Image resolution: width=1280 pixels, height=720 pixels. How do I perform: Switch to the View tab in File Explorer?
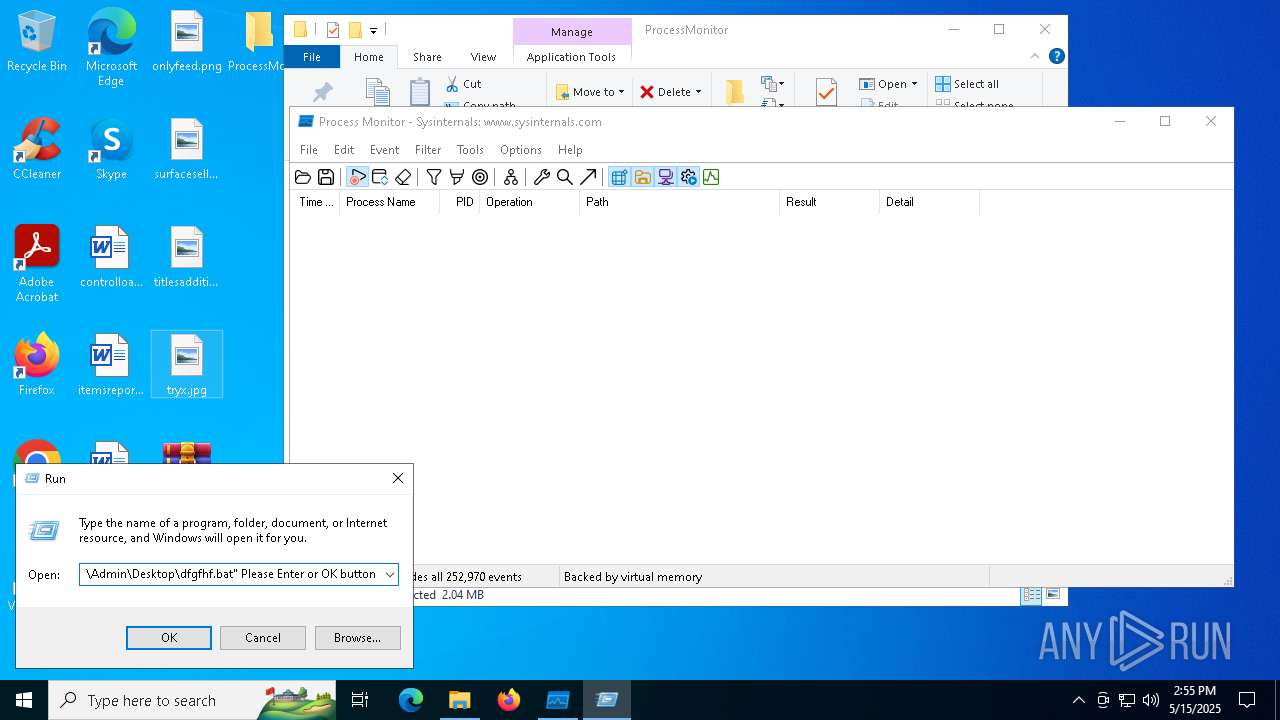tap(483, 57)
